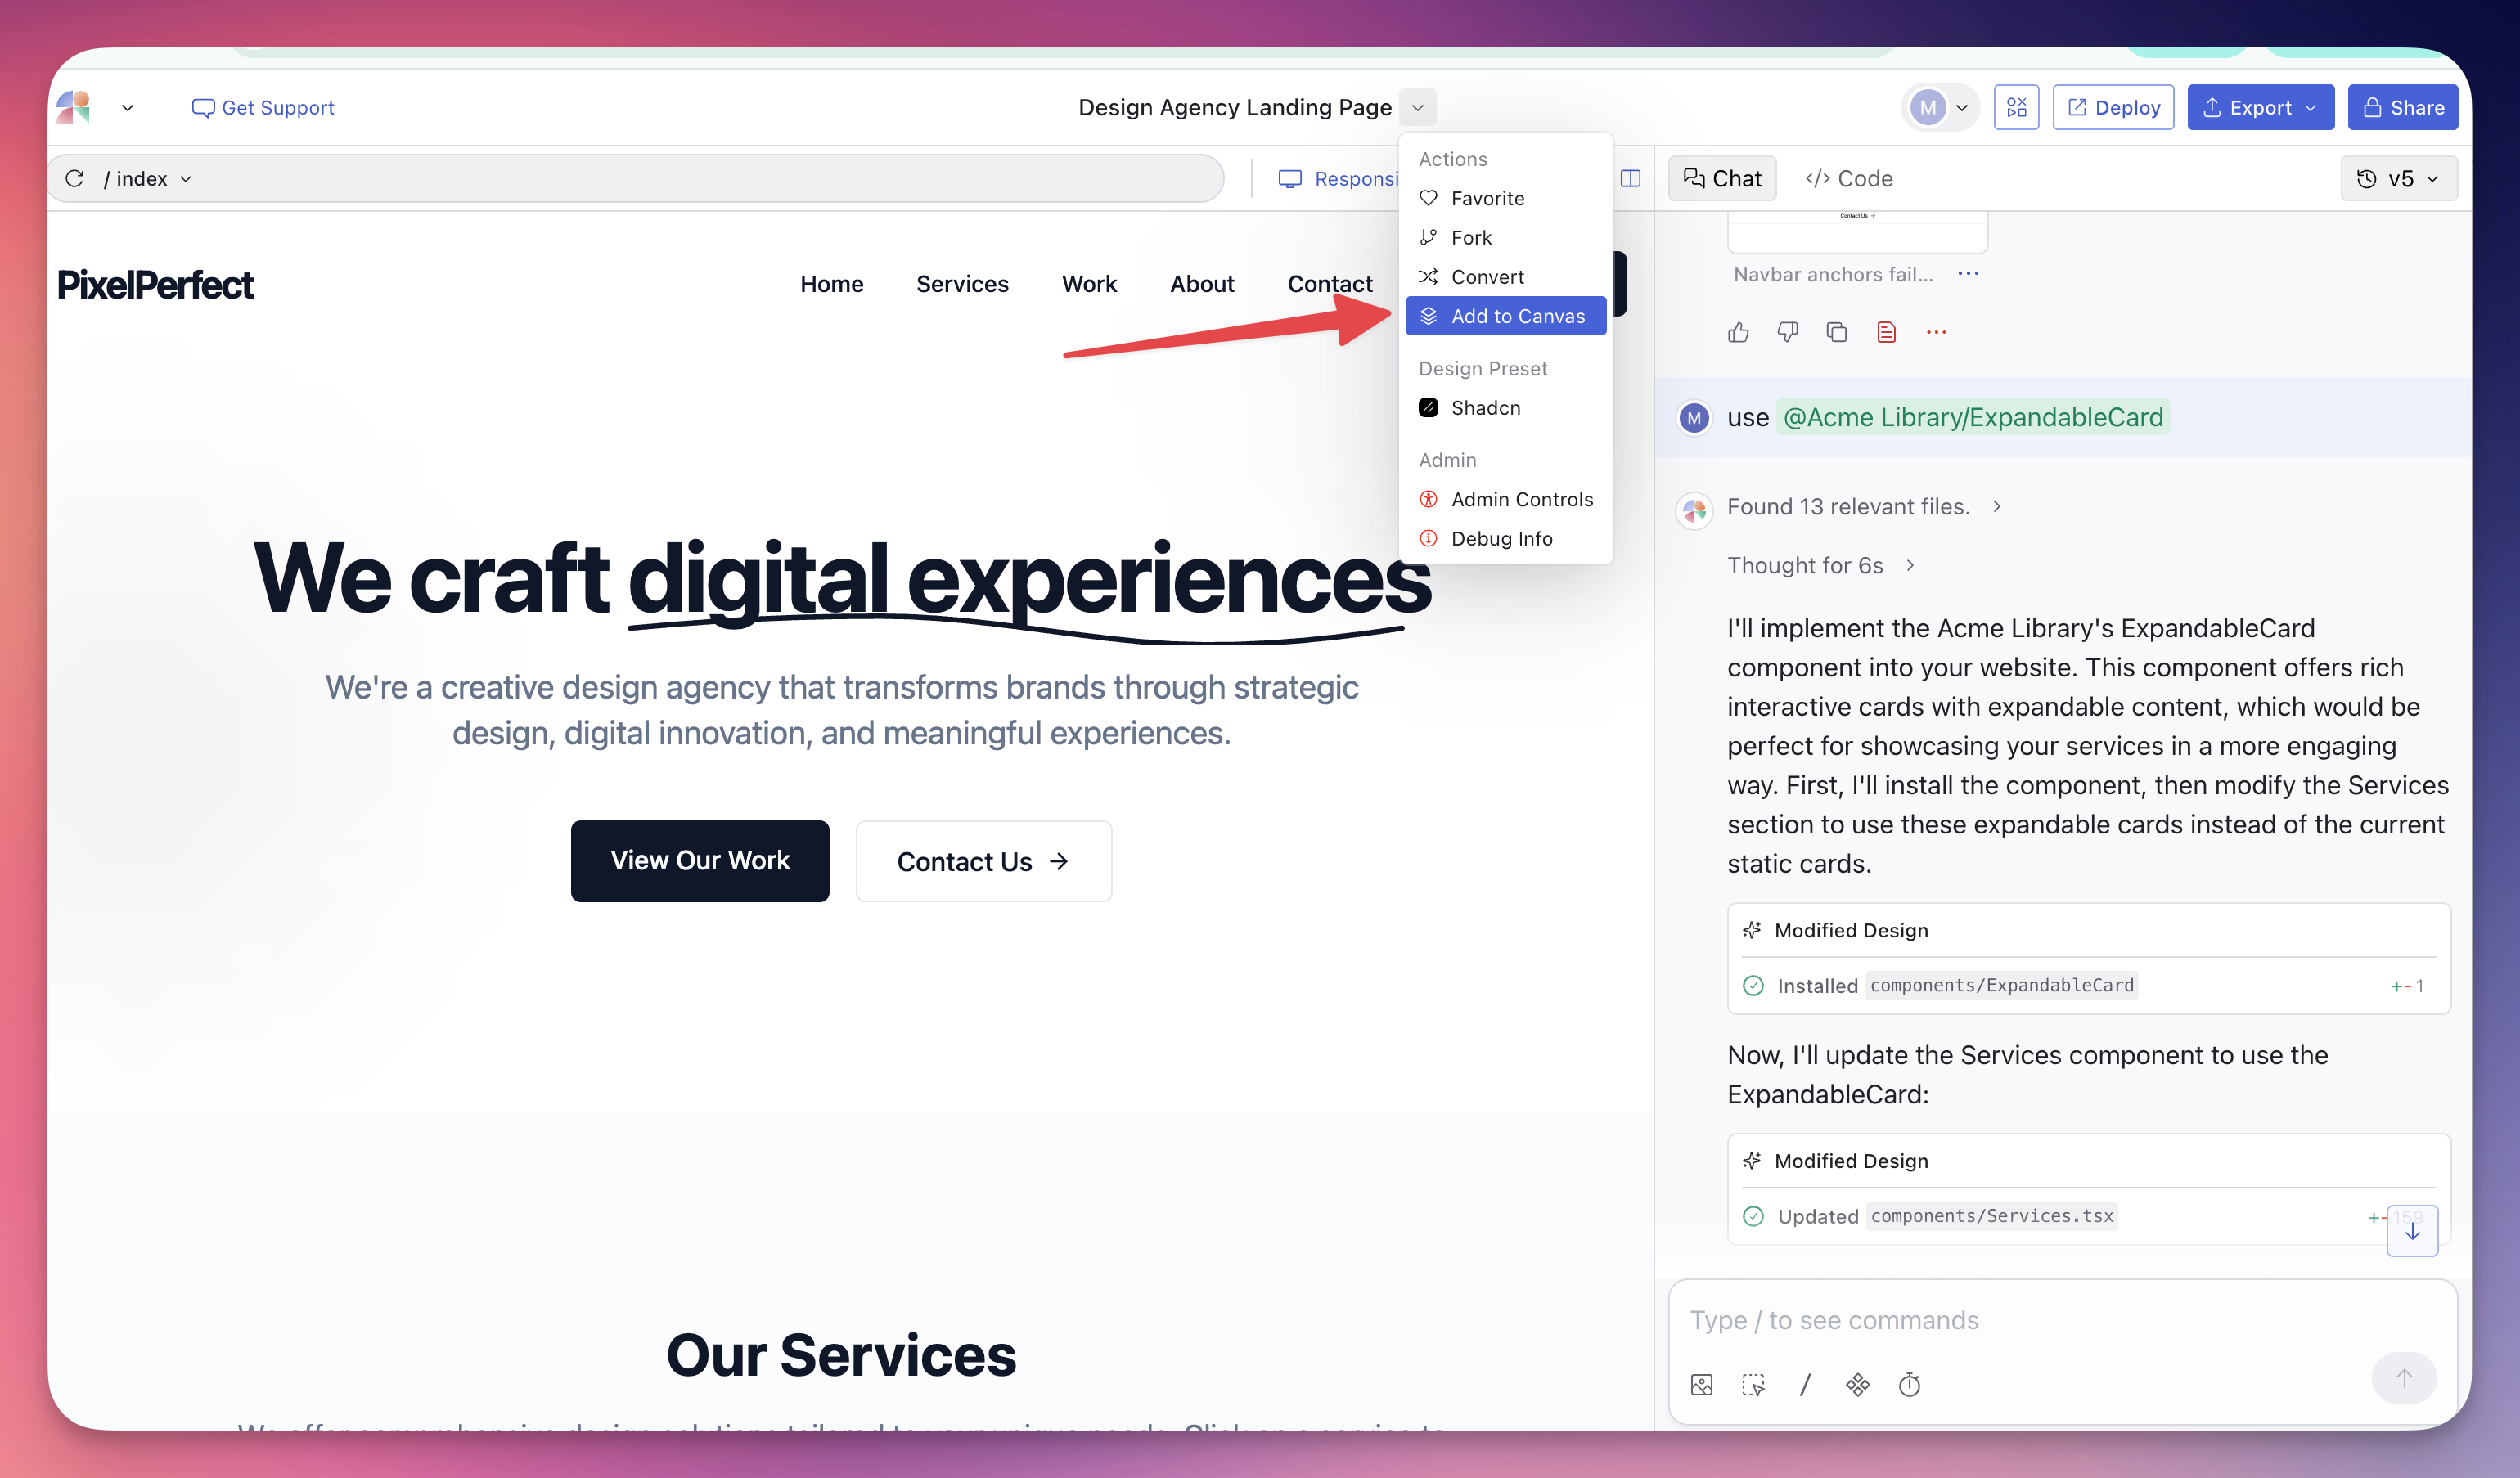Click the chat message input field
This screenshot has width=2520, height=1478.
click(x=2020, y=1320)
